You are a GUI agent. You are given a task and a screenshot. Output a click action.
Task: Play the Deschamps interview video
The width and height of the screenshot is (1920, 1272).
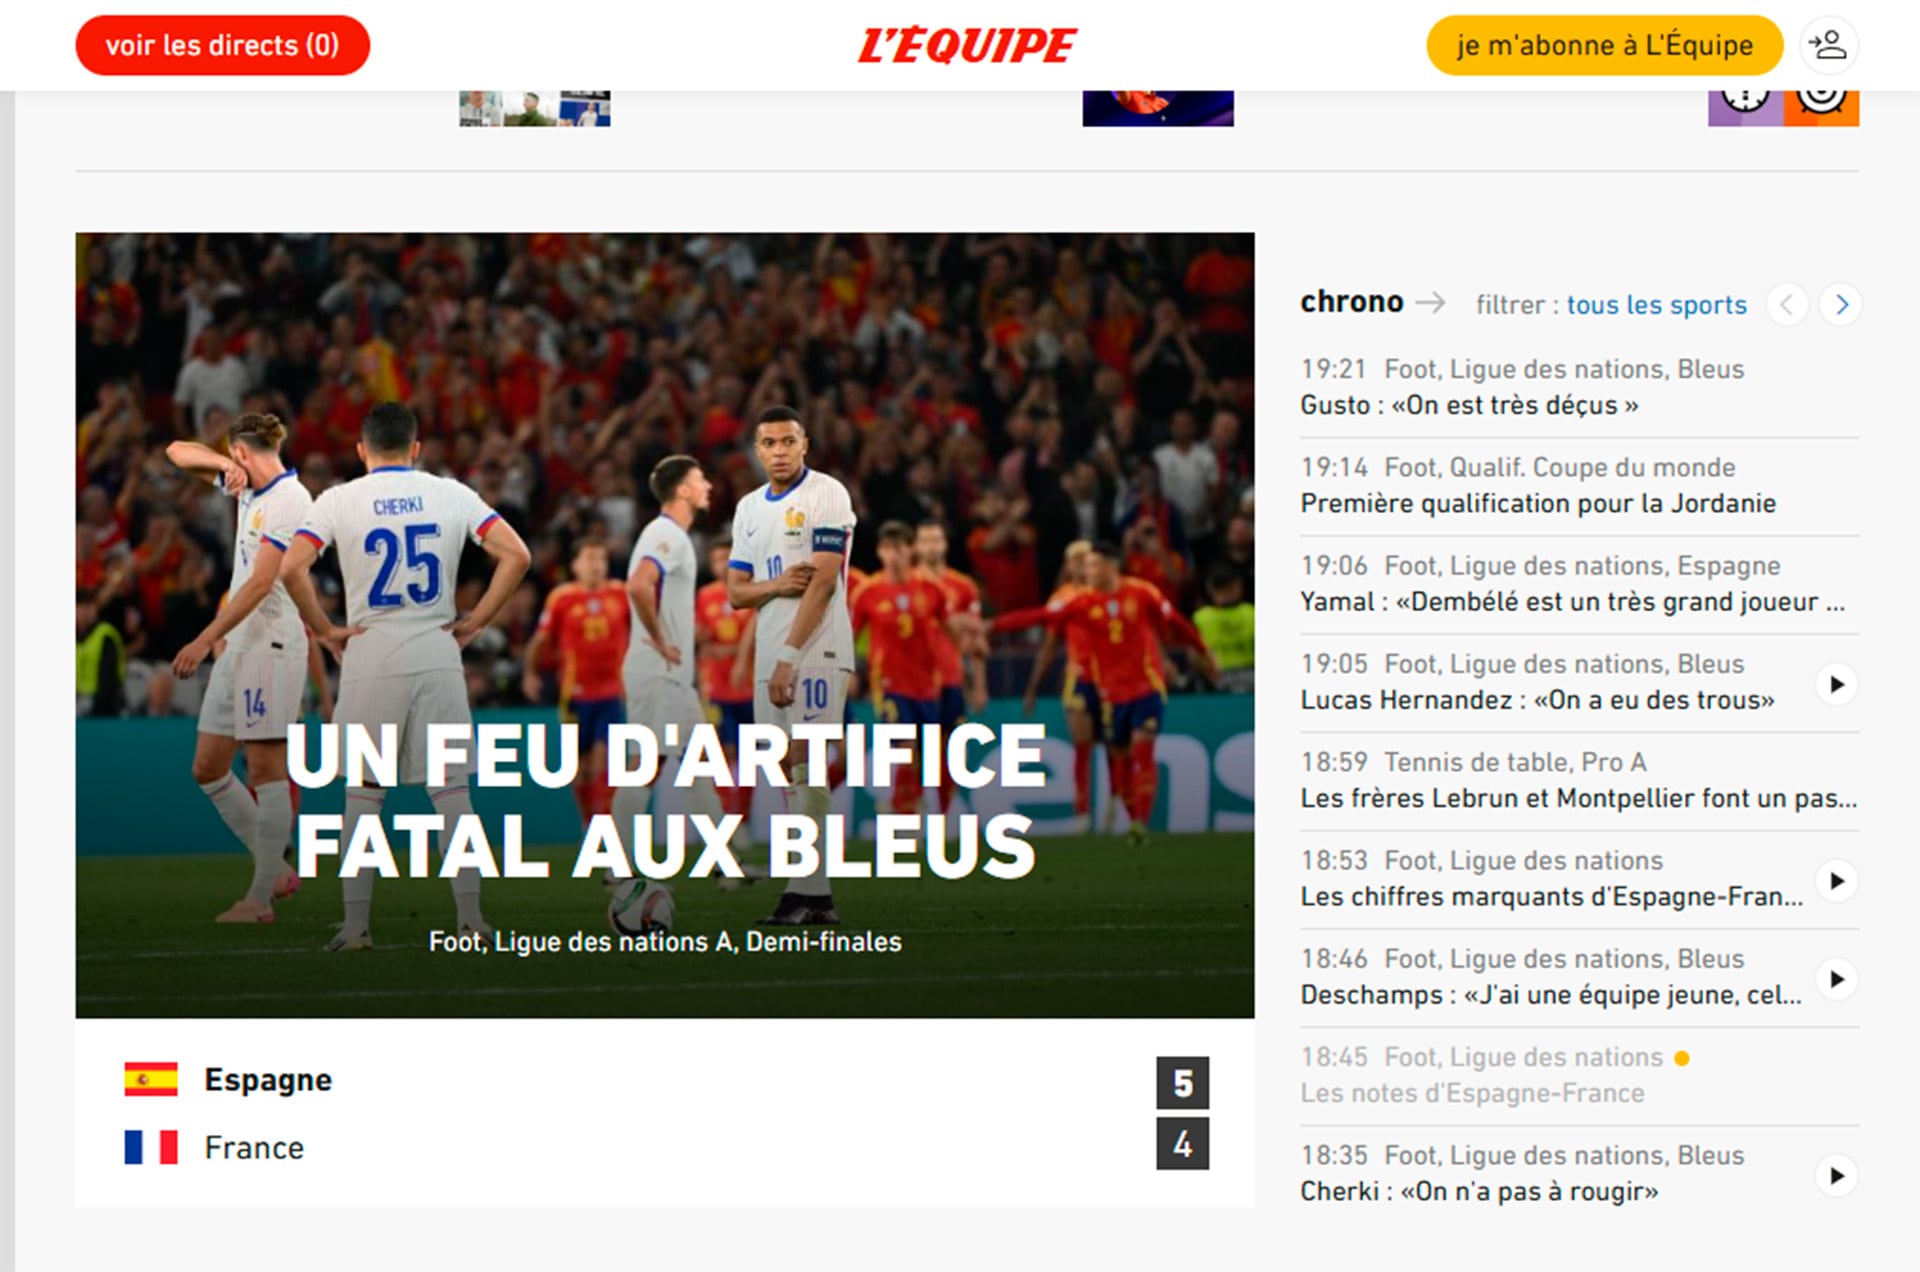(1837, 979)
